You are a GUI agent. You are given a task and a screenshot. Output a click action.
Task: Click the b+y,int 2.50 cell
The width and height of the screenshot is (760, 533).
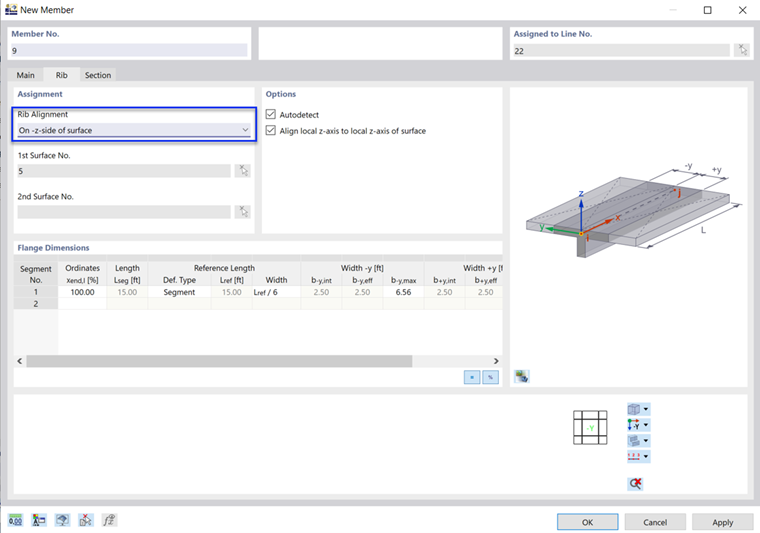coord(444,292)
